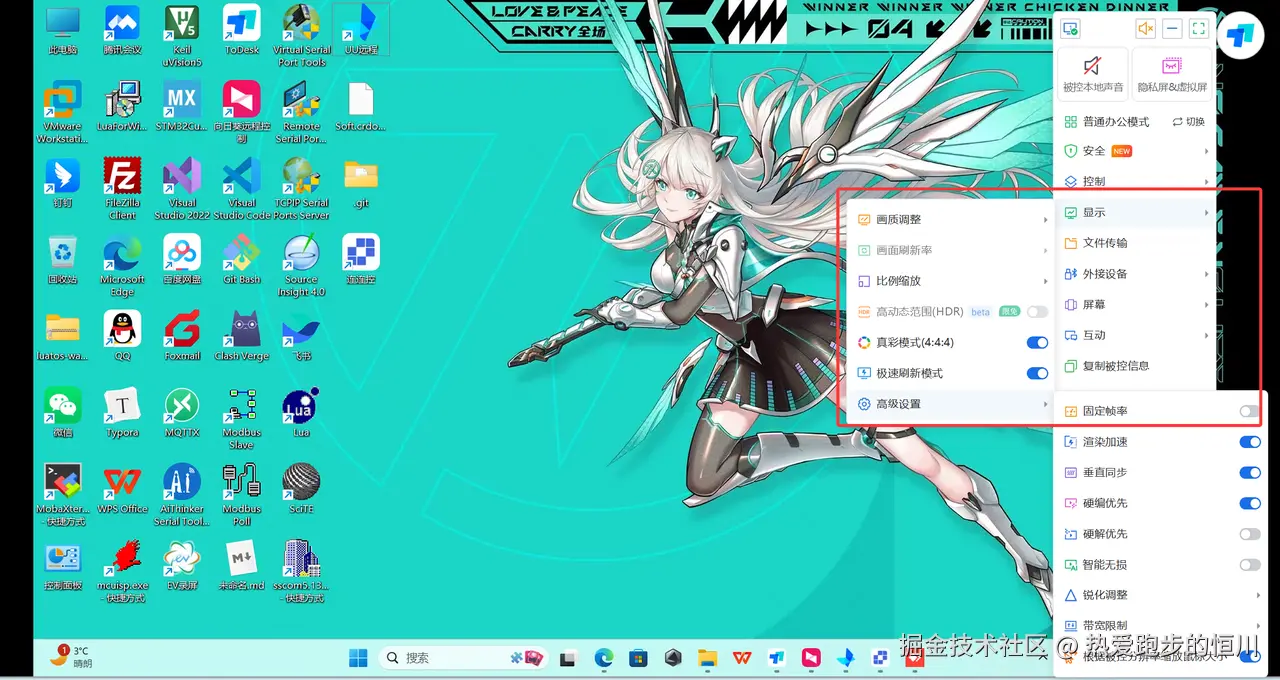Click the 高动态范围(HDR) toggle switch
Screen dimensions: 1280x680
pyautogui.click(x=1037, y=312)
